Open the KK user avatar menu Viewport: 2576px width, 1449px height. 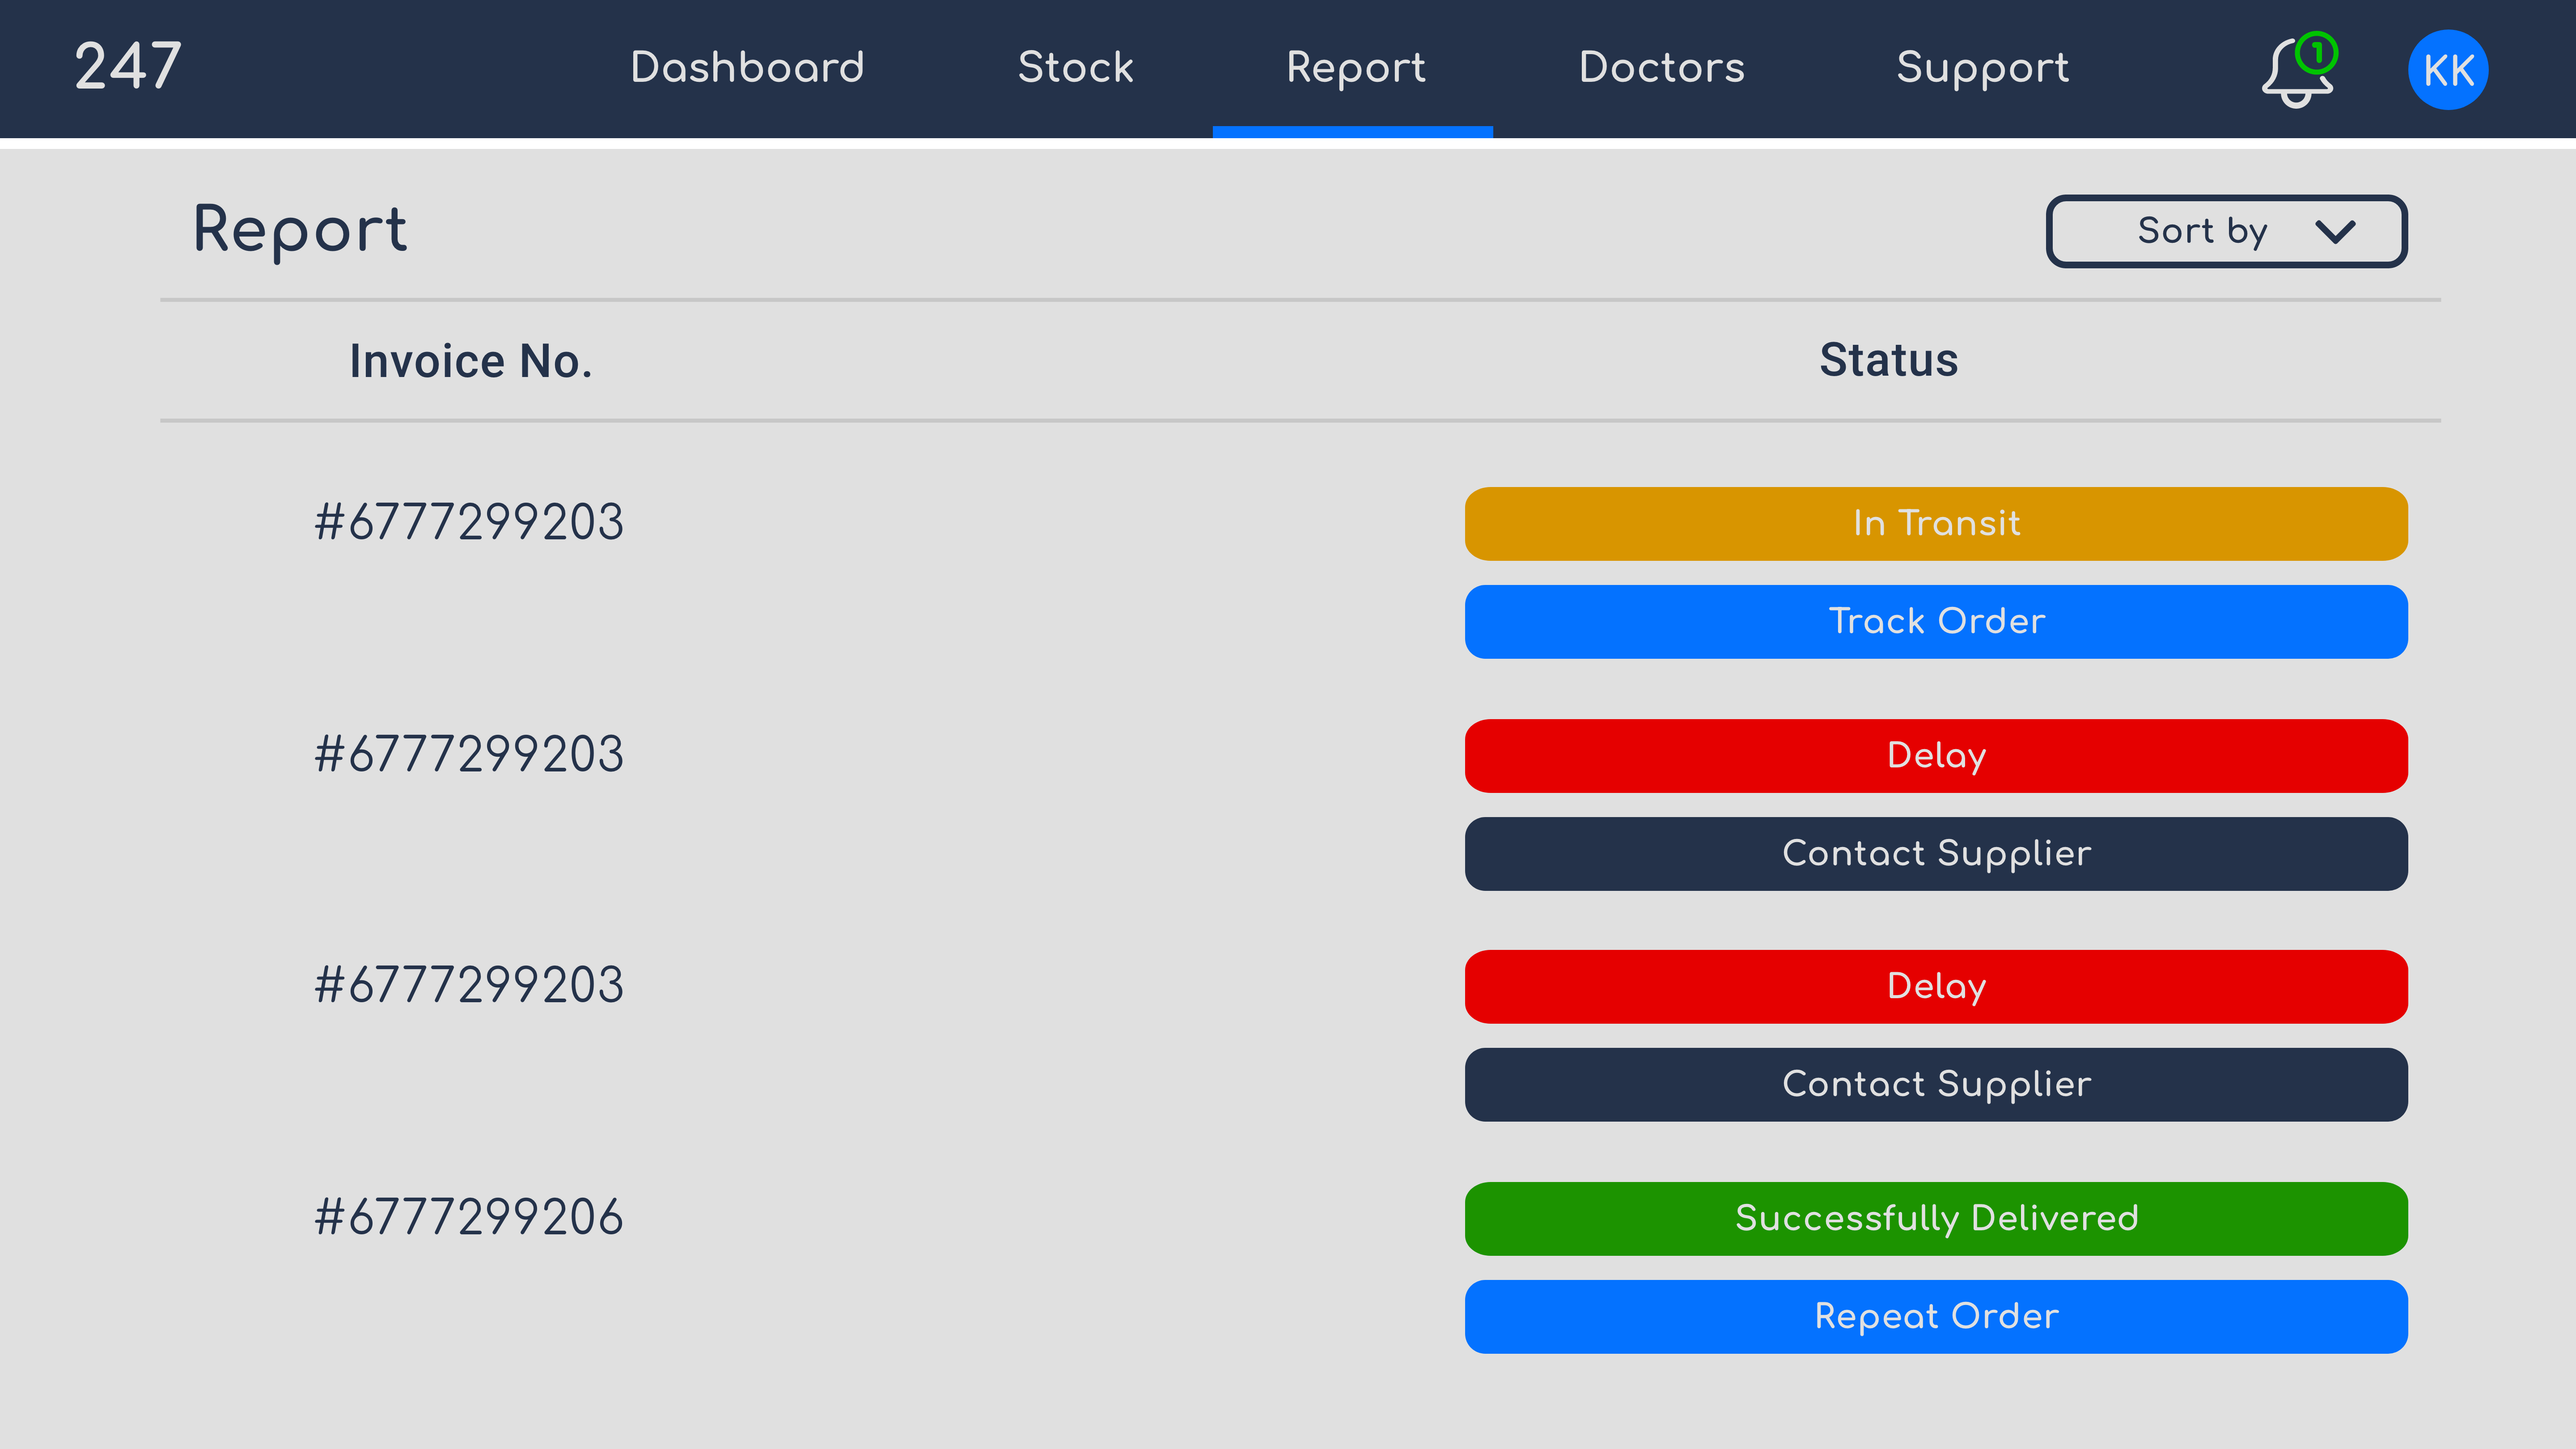click(x=2448, y=70)
